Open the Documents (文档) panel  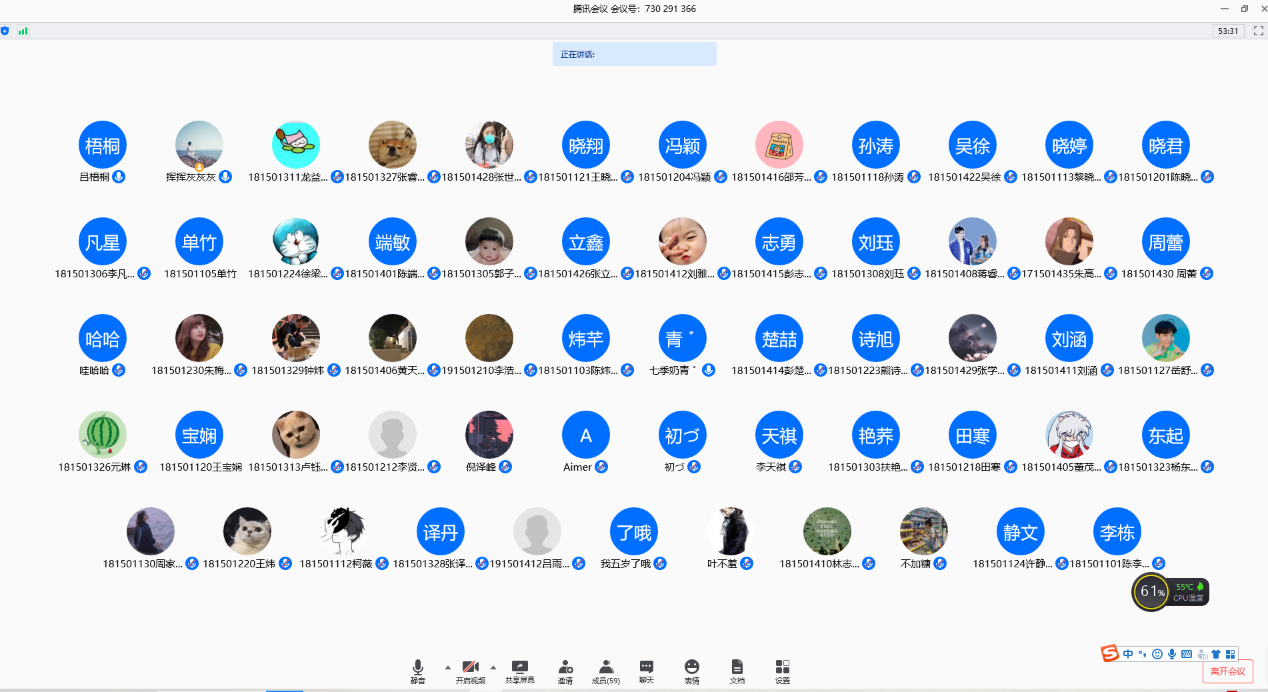[x=737, y=670]
